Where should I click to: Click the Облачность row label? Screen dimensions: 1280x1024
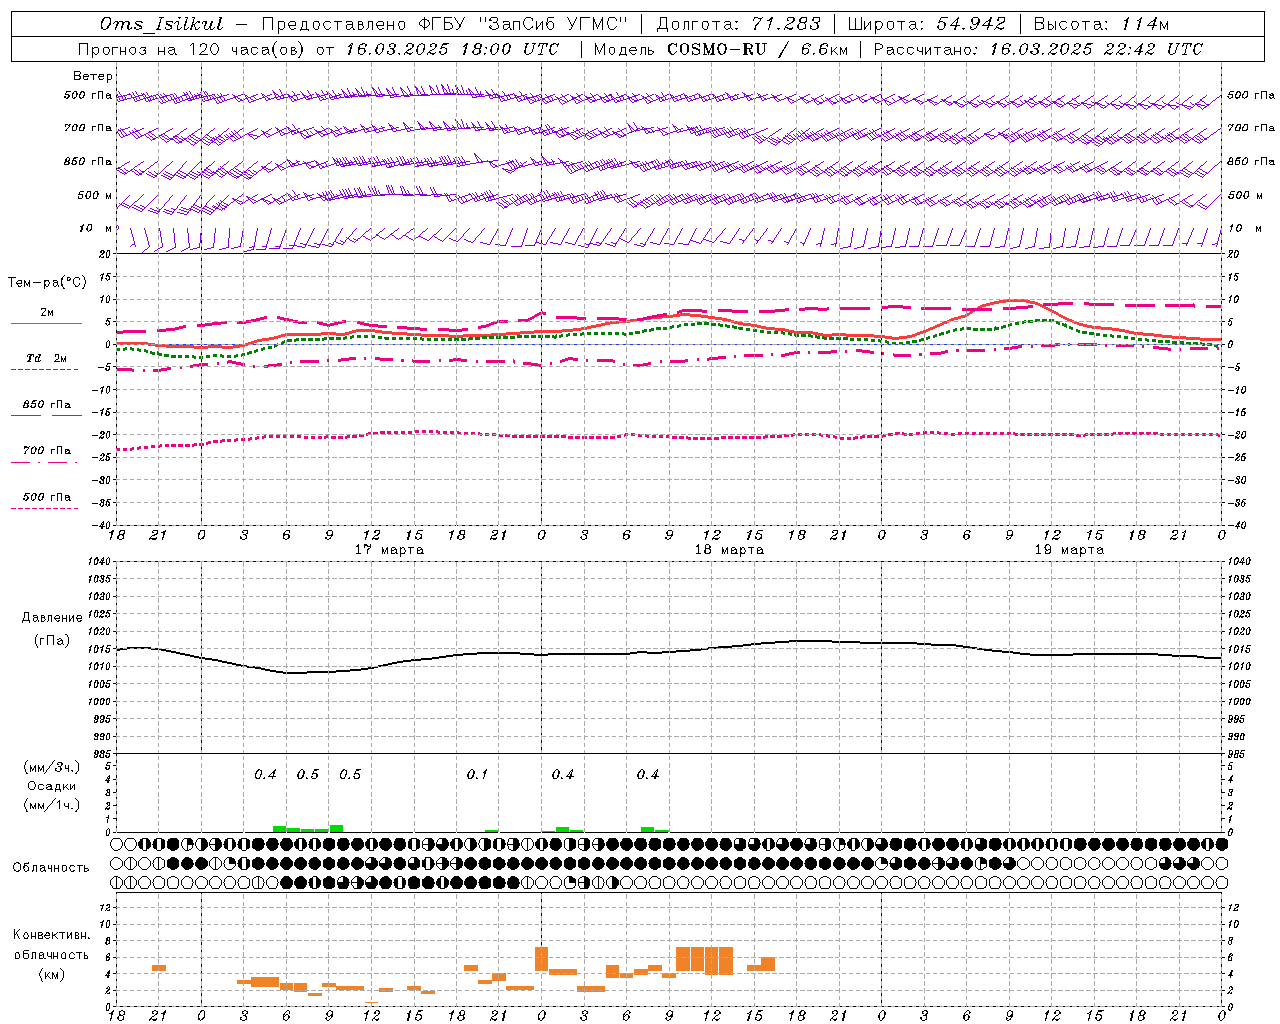pos(51,868)
